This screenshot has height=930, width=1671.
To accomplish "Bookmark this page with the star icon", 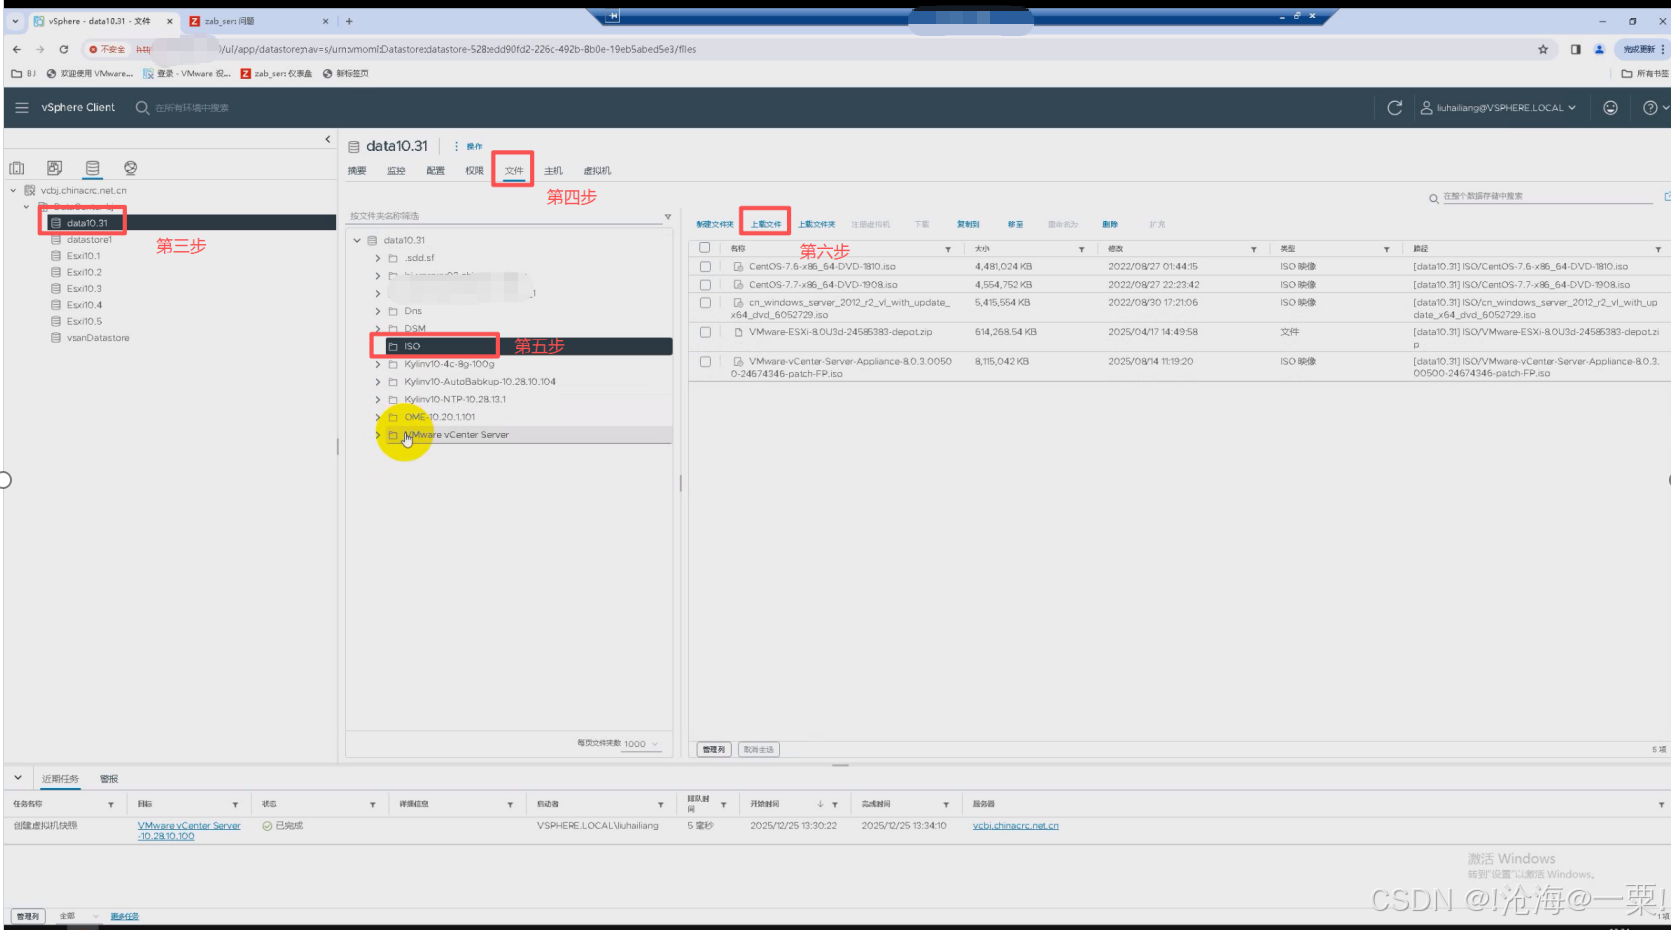I will (1543, 49).
